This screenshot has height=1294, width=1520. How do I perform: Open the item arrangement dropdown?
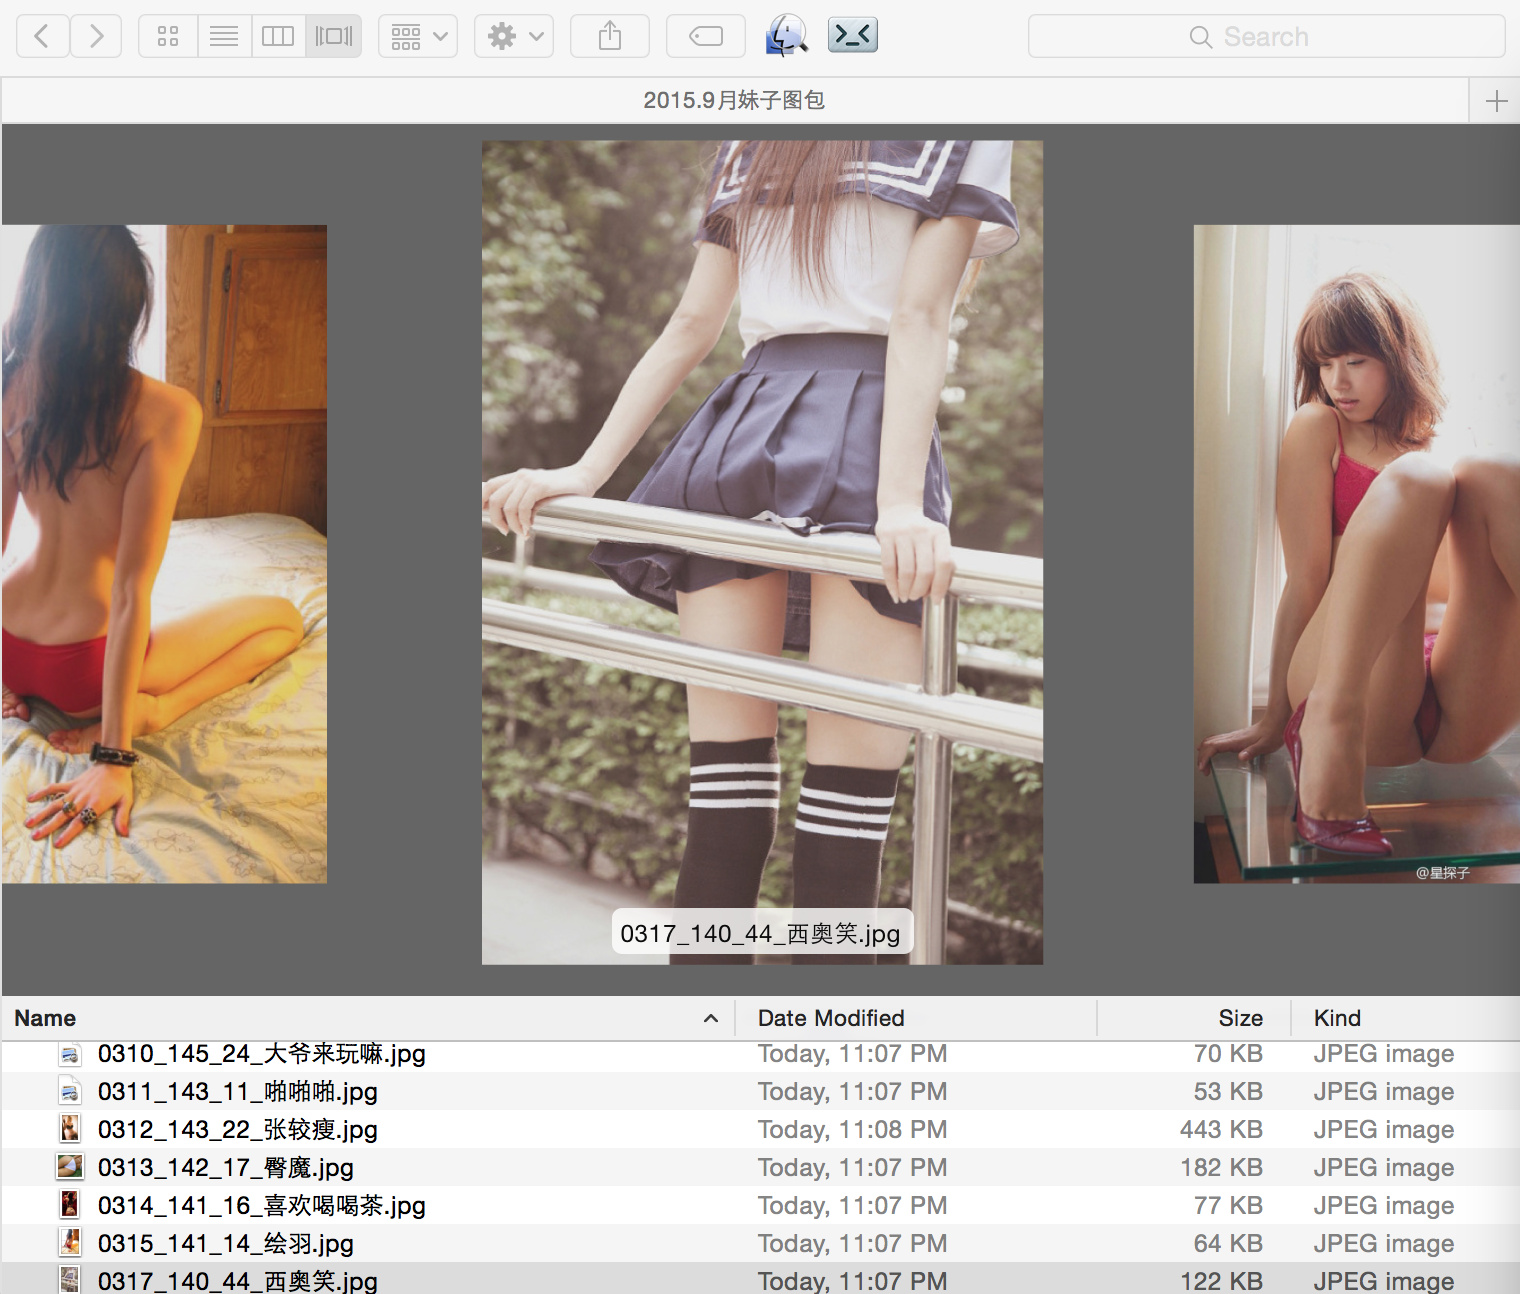418,37
